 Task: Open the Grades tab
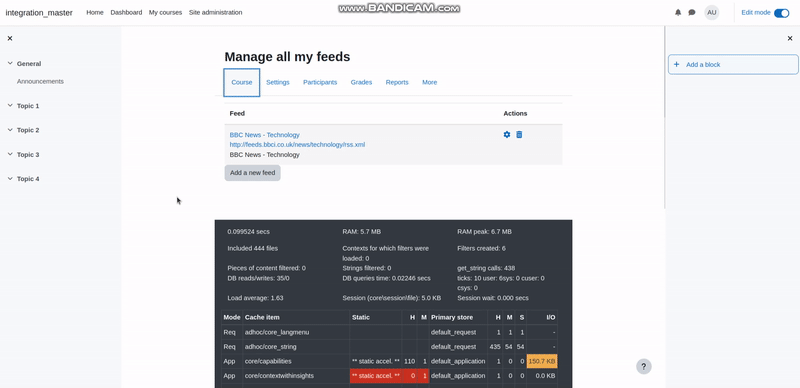(x=361, y=82)
